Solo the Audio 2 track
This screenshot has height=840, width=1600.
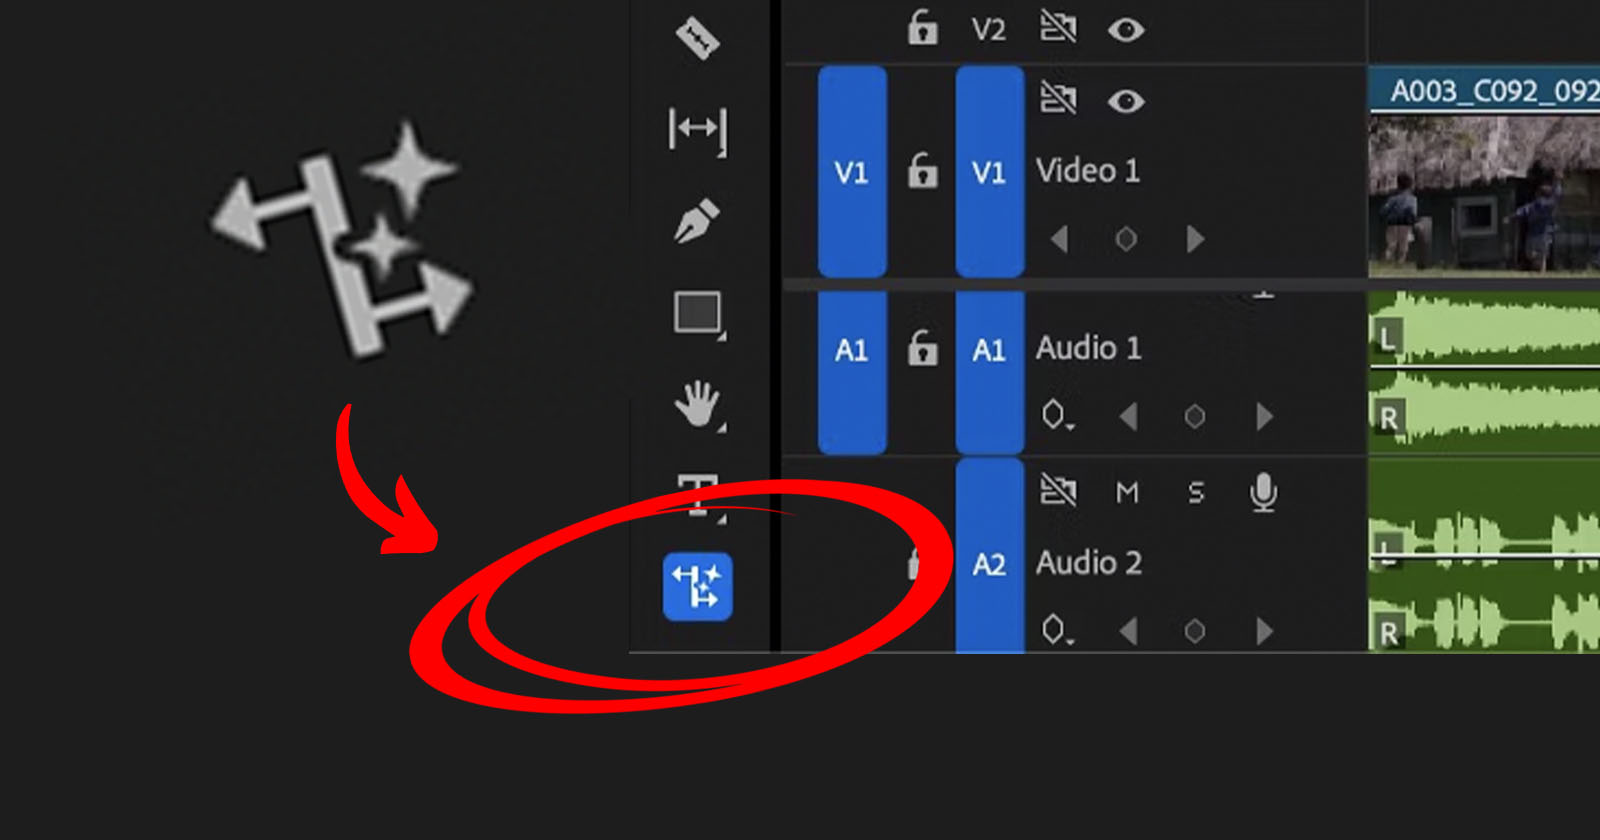(1194, 492)
